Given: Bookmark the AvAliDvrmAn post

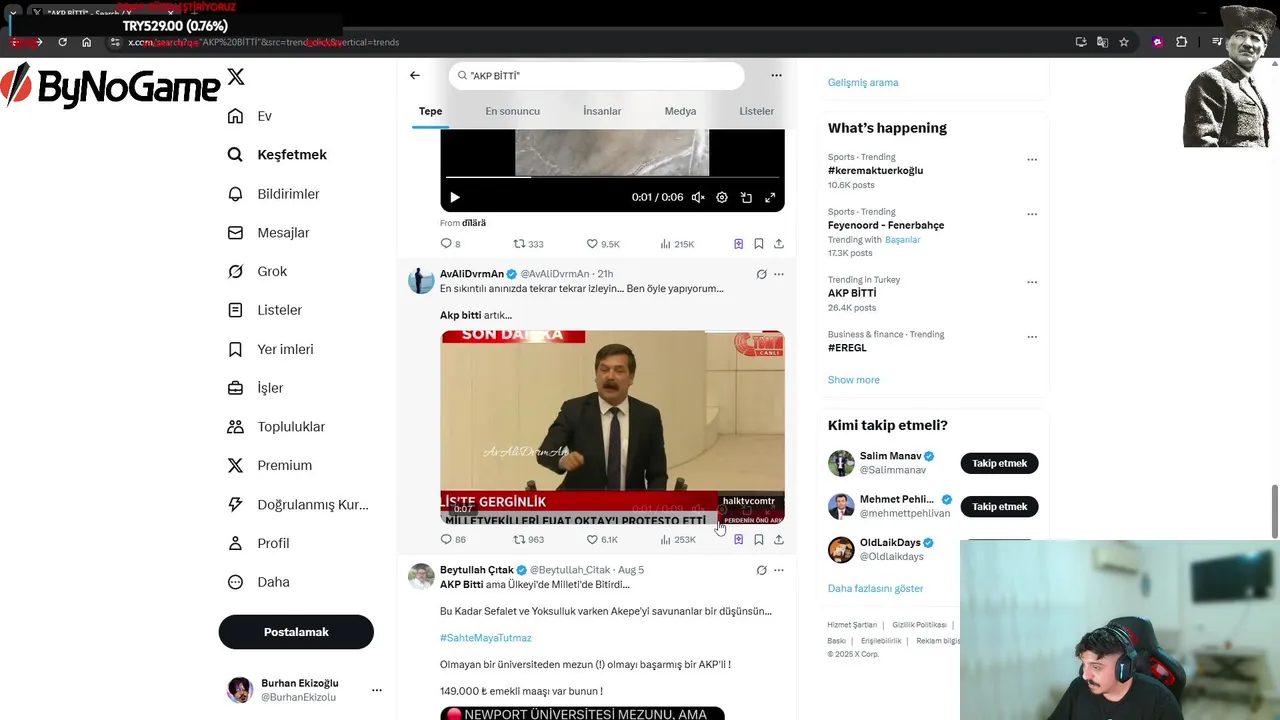Looking at the screenshot, I should click(x=759, y=539).
